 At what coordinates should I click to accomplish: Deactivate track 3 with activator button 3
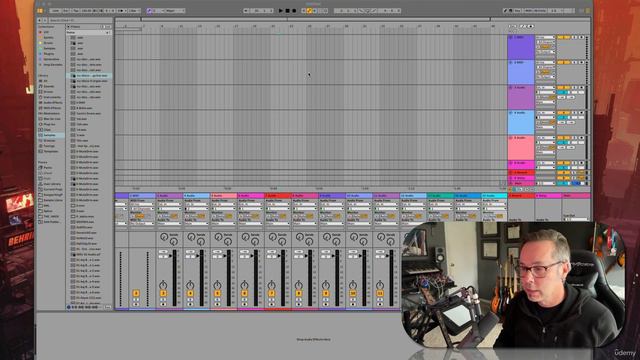163,293
